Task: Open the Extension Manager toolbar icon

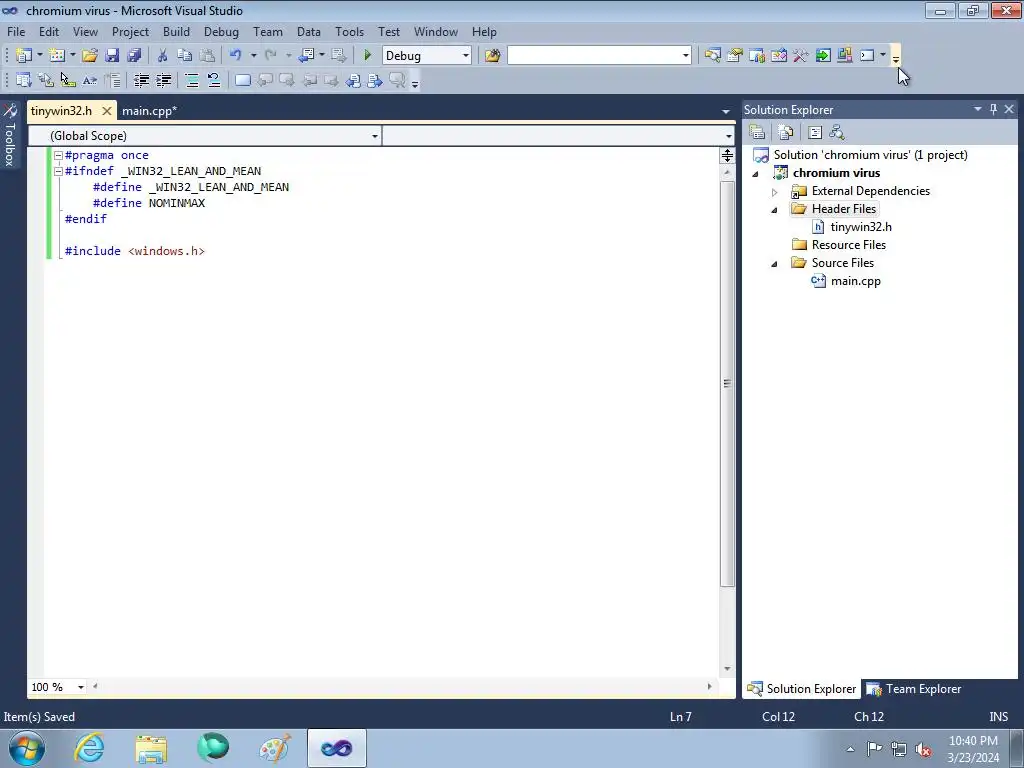Action: pos(844,56)
